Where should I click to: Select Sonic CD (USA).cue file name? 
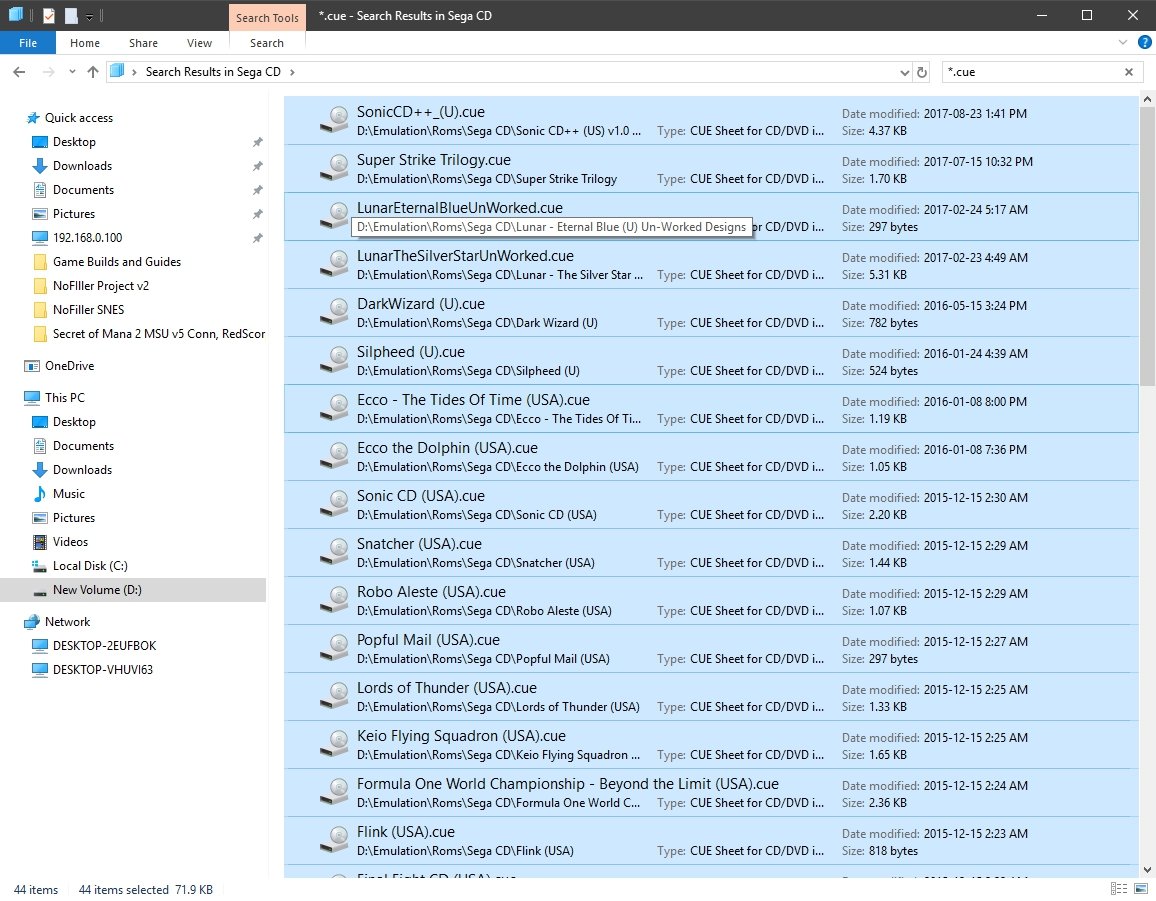pyautogui.click(x=421, y=496)
